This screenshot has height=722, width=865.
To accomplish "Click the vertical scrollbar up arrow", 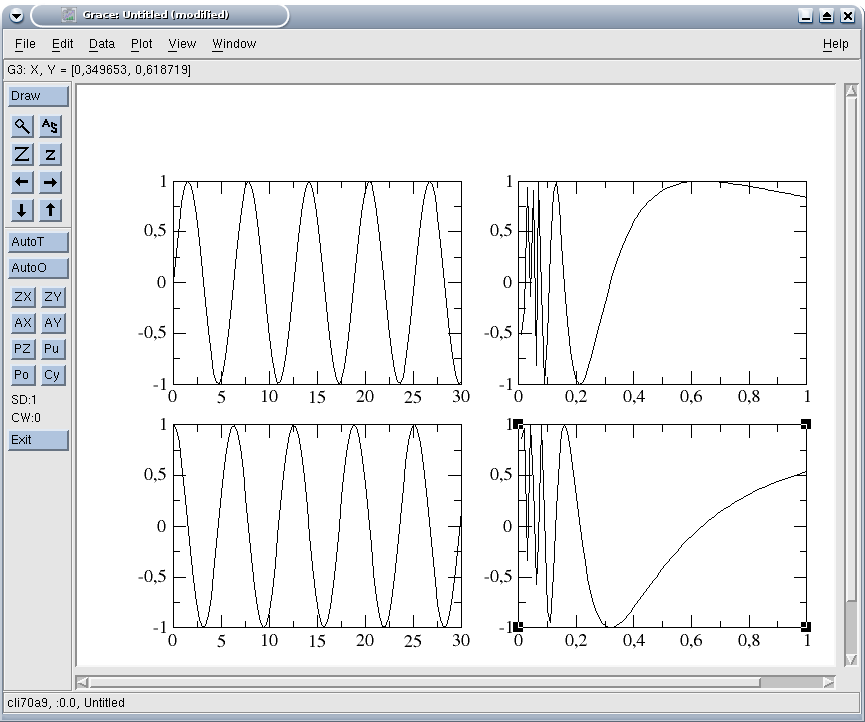I will click(851, 92).
